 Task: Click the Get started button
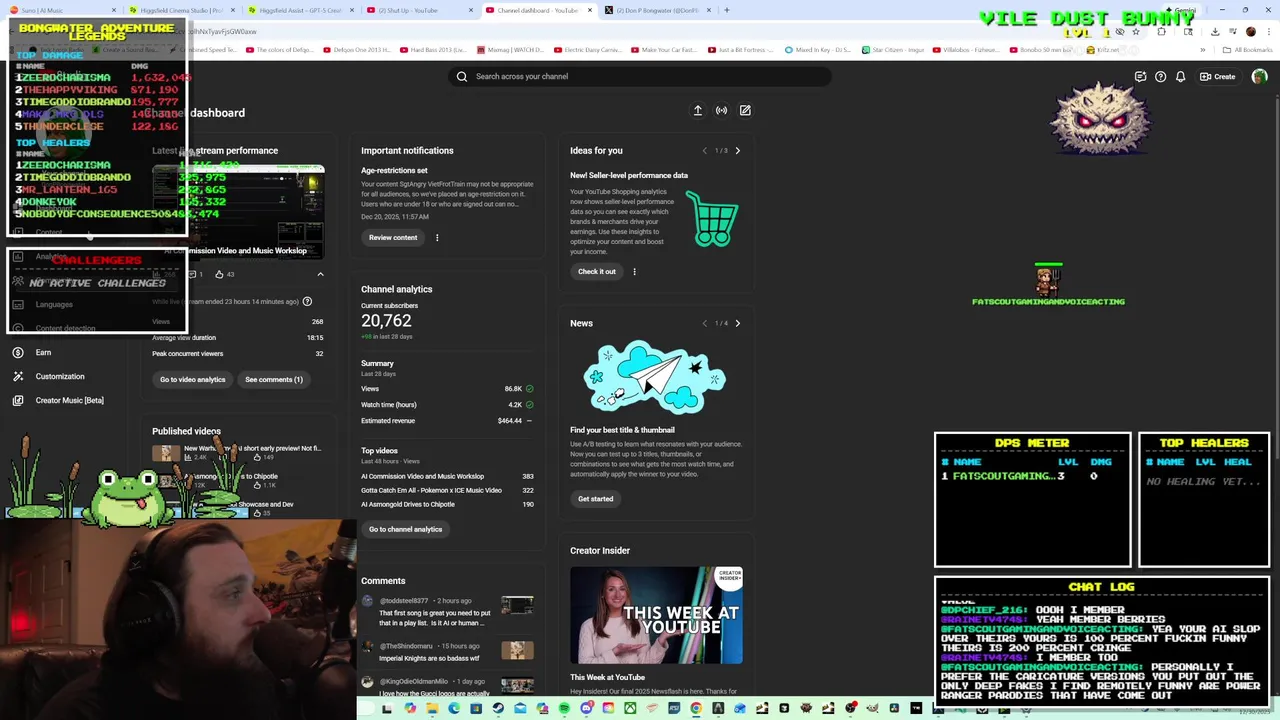595,499
